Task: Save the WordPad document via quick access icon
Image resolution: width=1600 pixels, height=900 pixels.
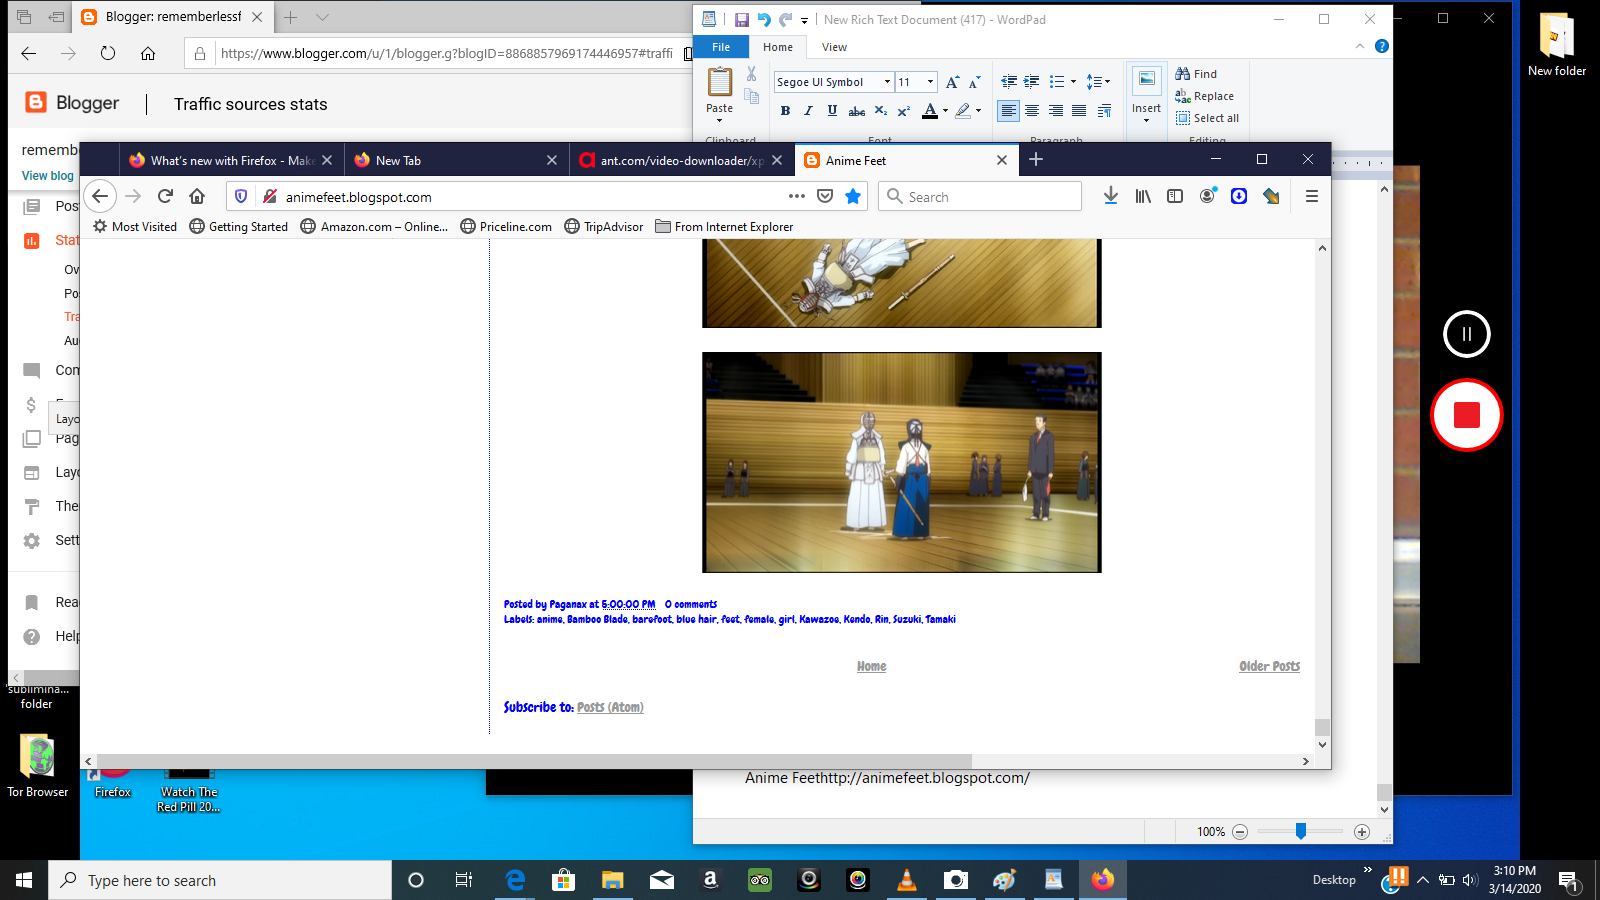Action: tap(741, 20)
